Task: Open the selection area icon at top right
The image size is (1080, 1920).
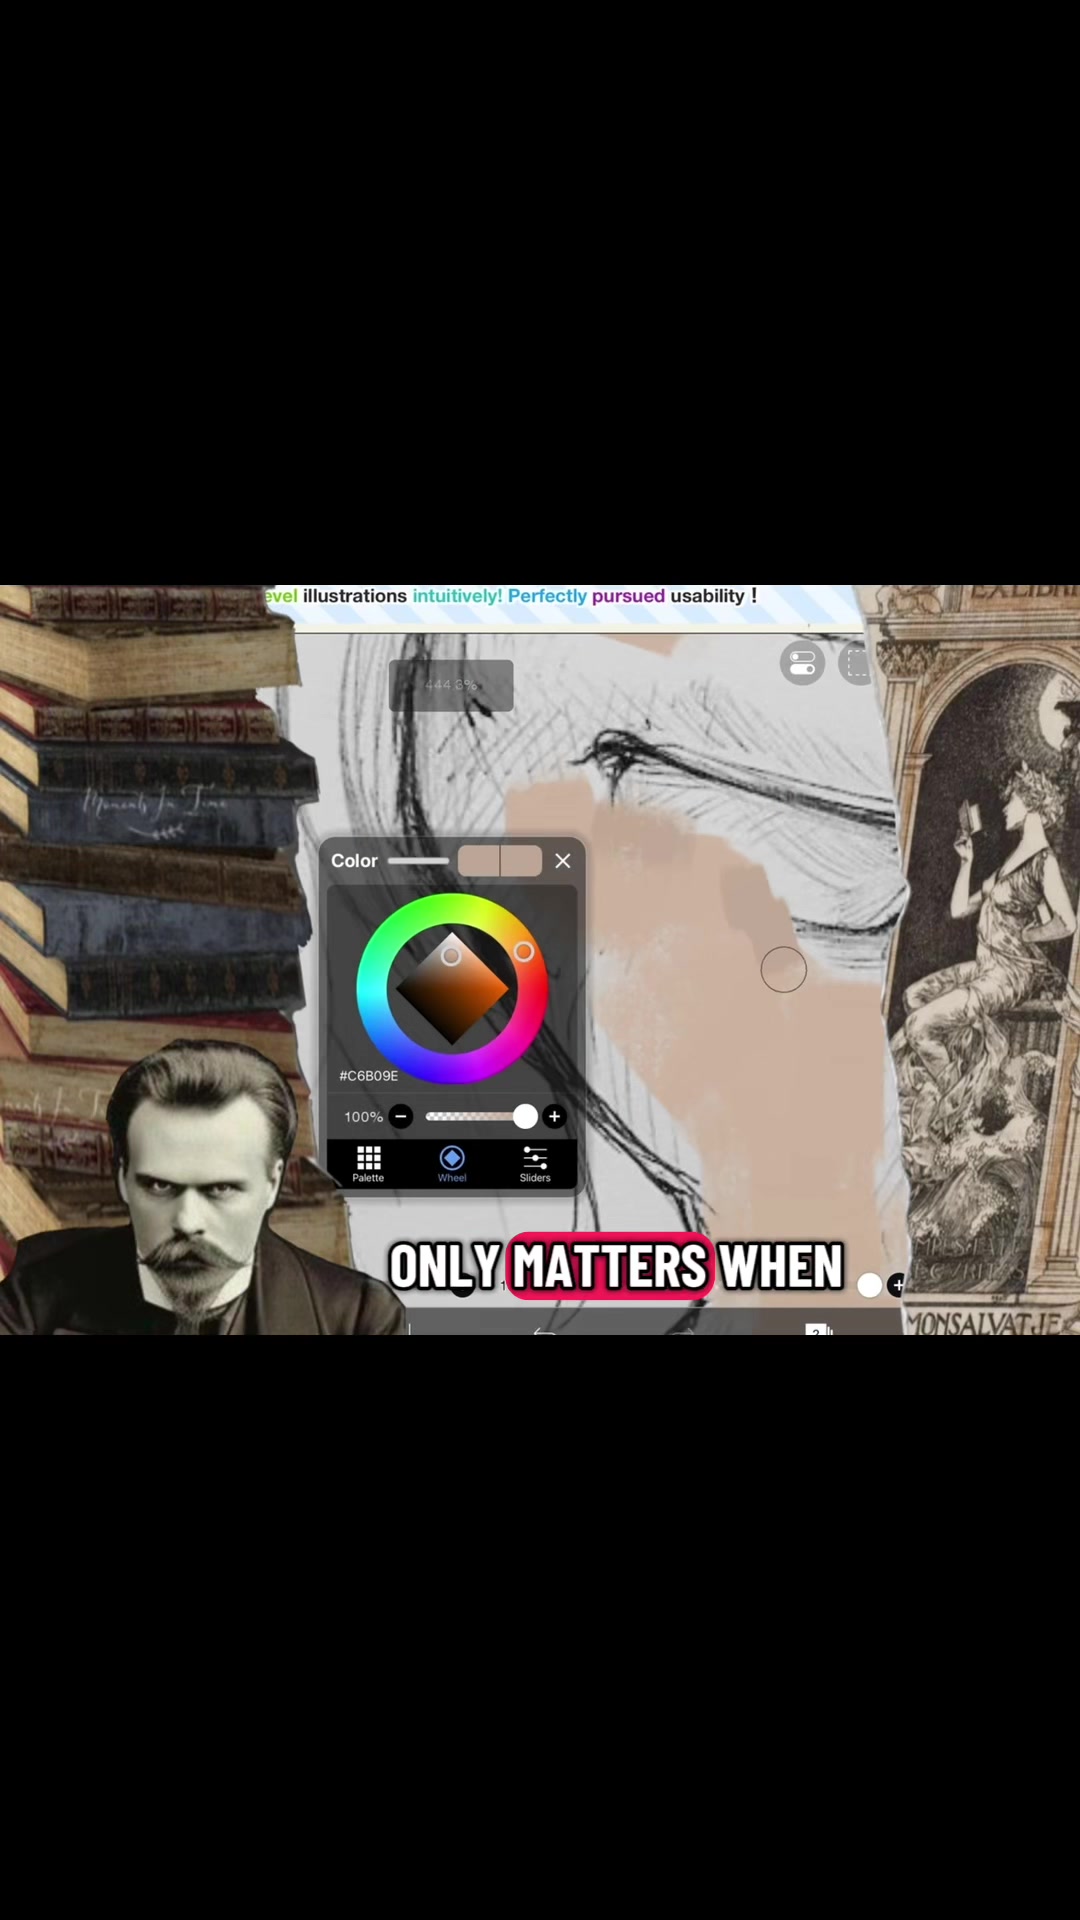Action: (x=854, y=663)
